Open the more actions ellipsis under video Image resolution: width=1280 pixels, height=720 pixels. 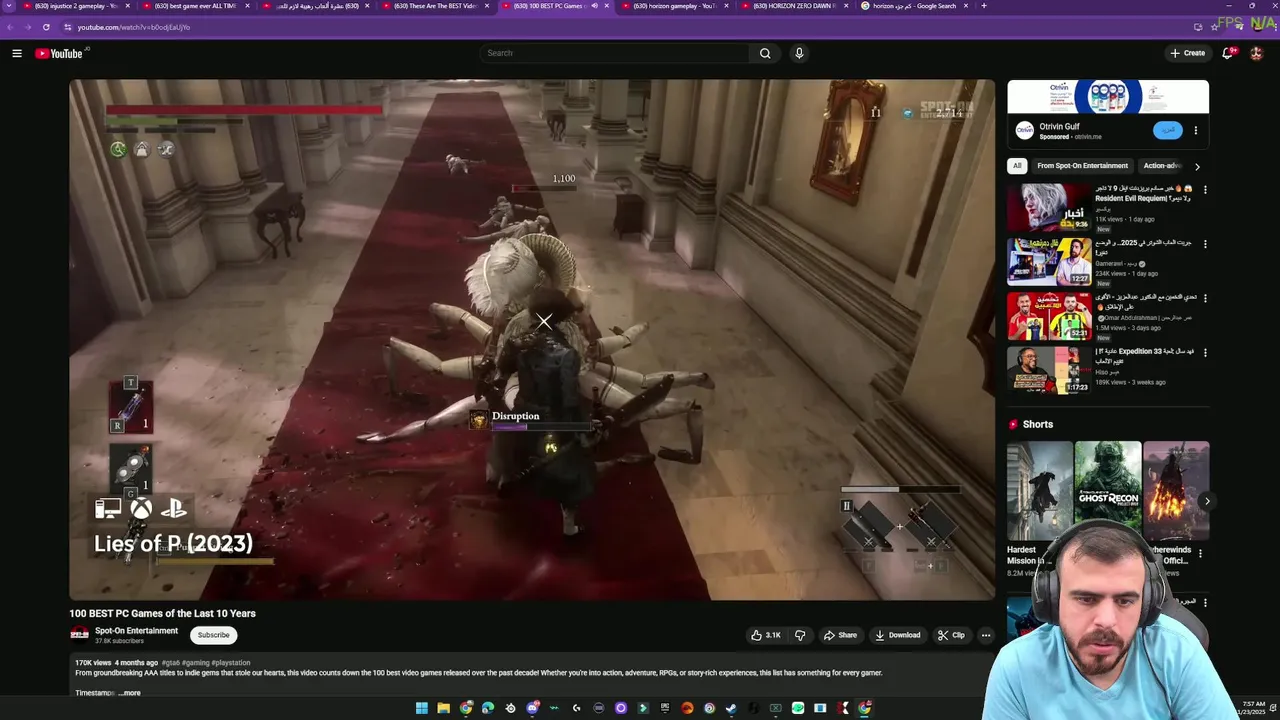click(x=986, y=635)
